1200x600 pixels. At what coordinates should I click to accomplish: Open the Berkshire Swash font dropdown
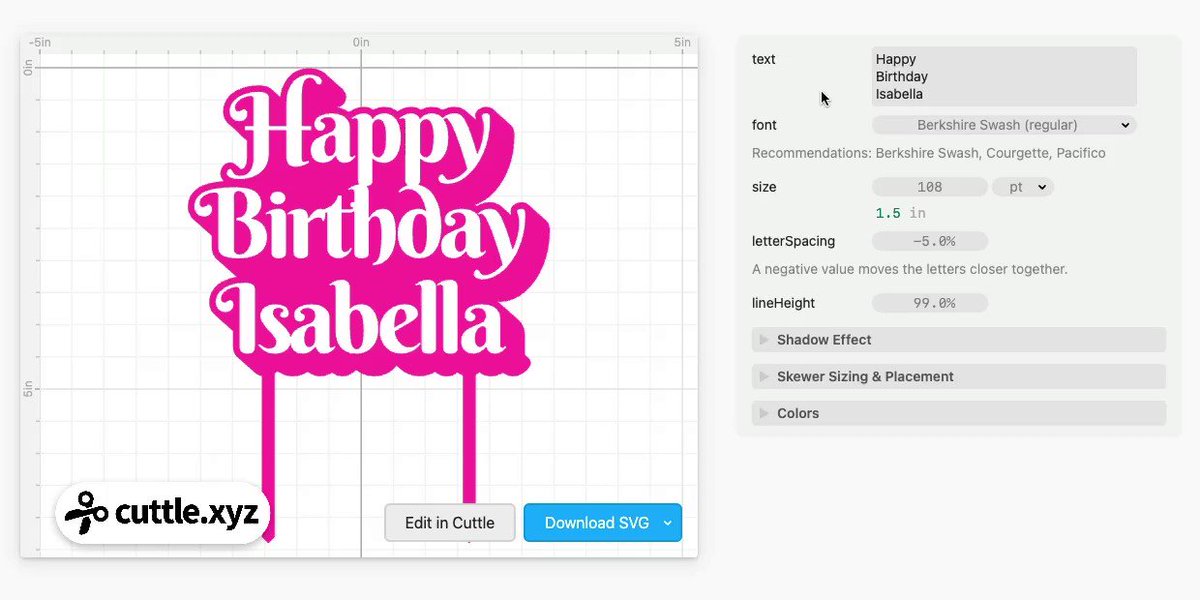coord(1004,125)
